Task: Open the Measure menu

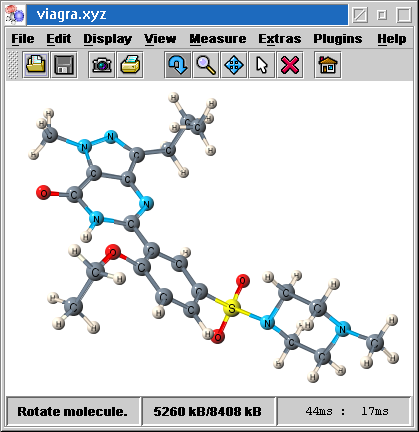Action: pyautogui.click(x=218, y=39)
